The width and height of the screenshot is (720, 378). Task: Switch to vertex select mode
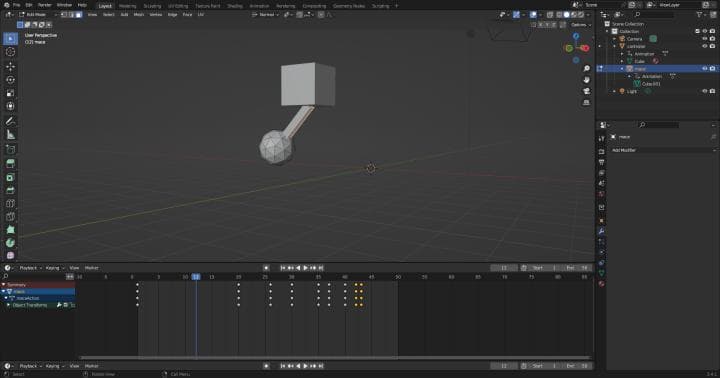point(63,15)
